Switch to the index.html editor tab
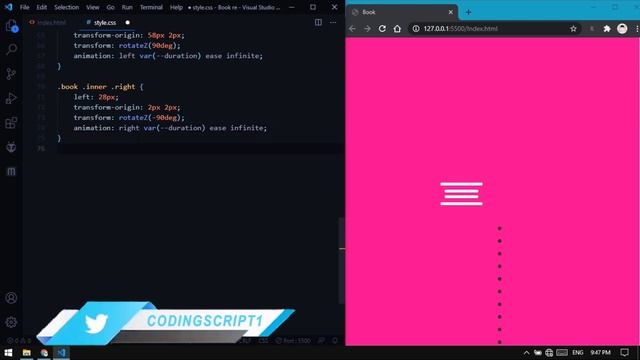Viewport: 640px width, 360px height. [48, 22]
